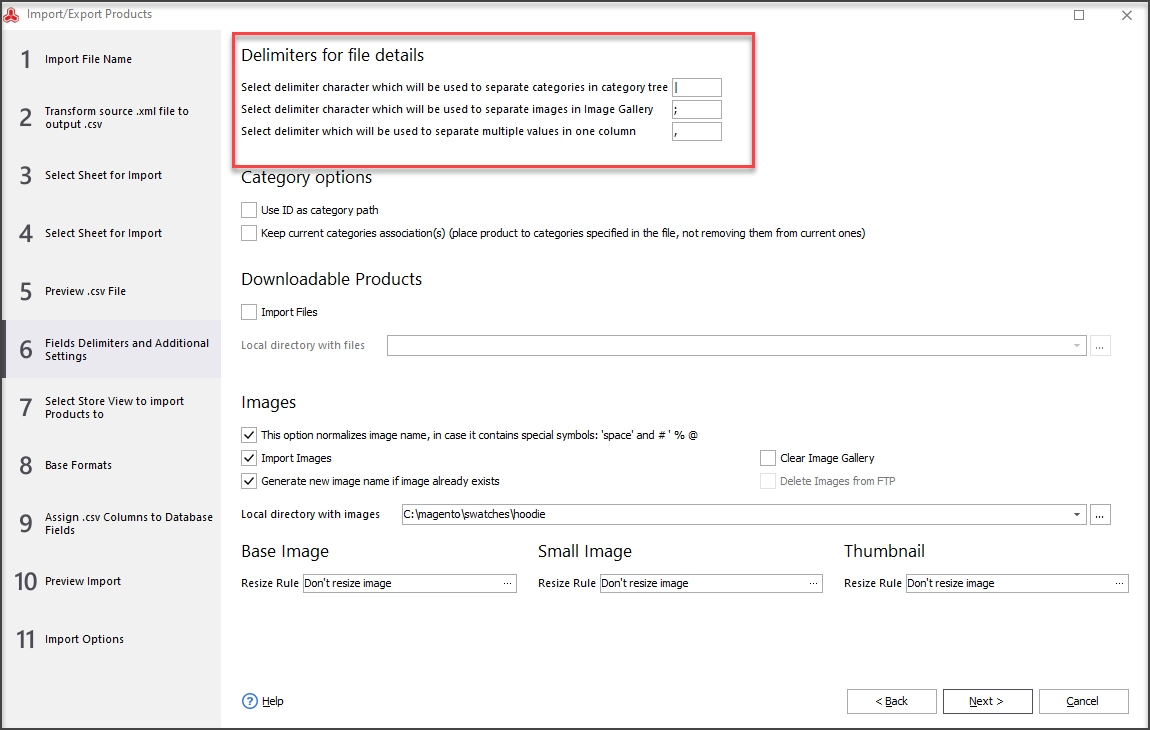Open Small Image resize rule ellipsis
Viewport: 1150px width, 730px height.
coord(813,583)
